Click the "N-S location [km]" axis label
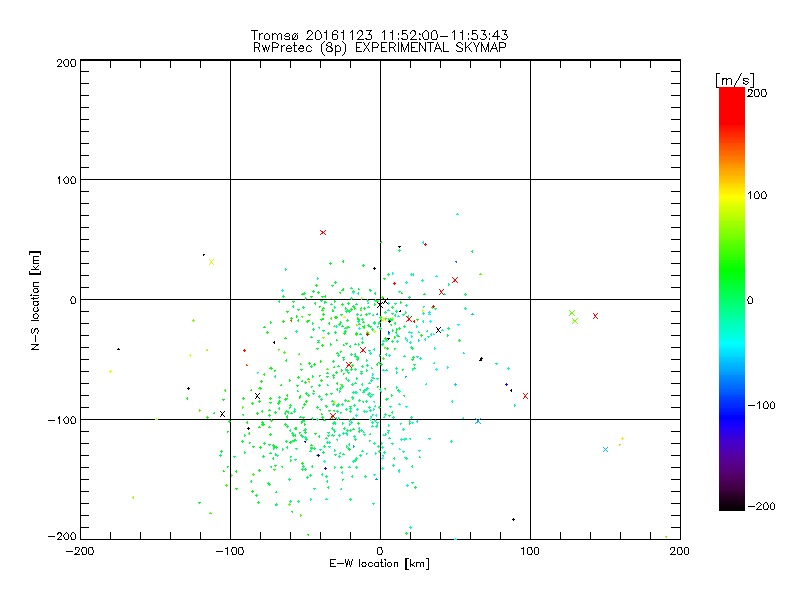 35,301
